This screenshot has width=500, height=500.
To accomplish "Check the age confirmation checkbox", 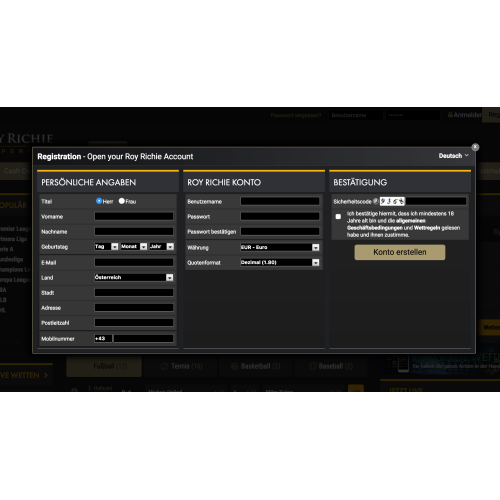I will [x=338, y=217].
